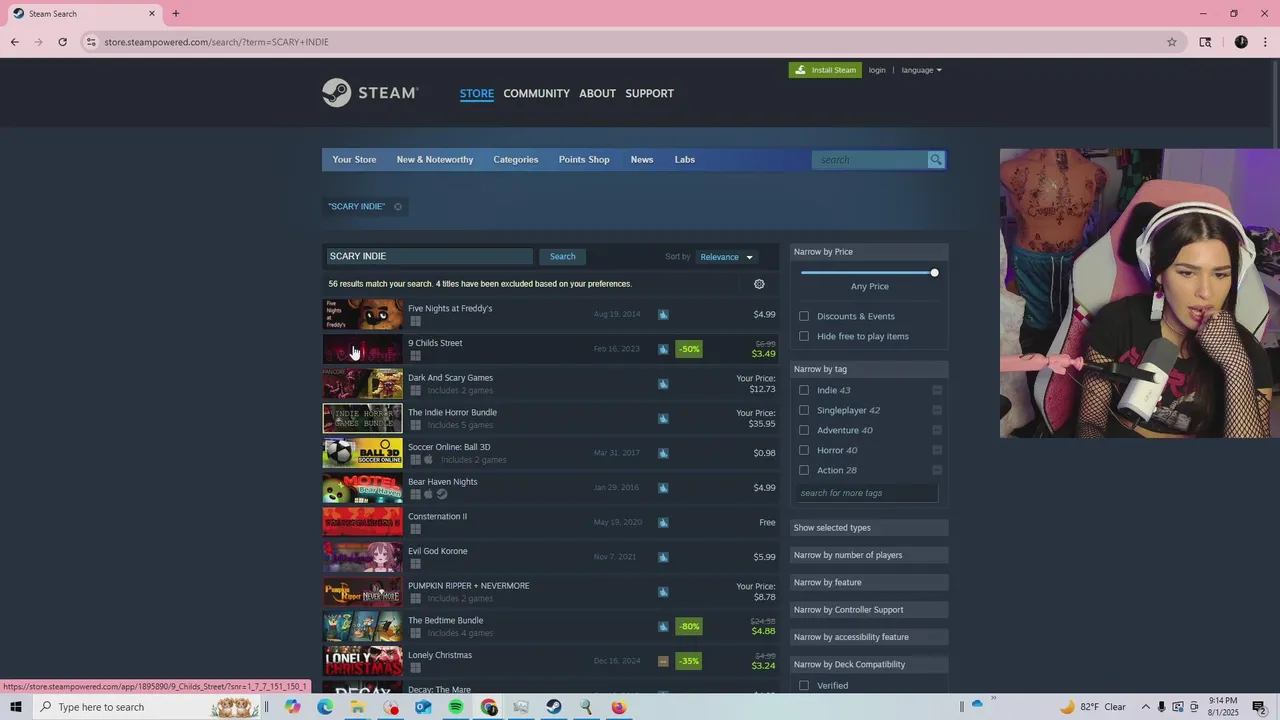Reload the page with browser refresh icon
The height and width of the screenshot is (720, 1280).
click(62, 42)
